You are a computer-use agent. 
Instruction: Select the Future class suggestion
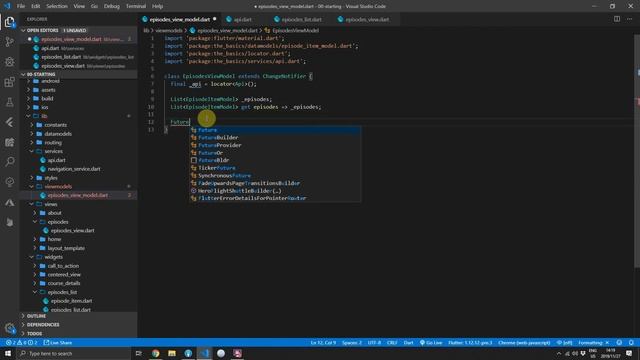275,130
